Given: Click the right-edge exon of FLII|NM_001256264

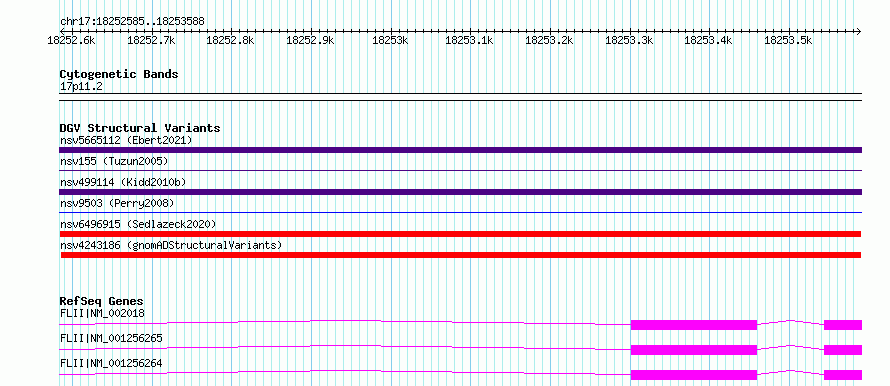Looking at the screenshot, I should pyautogui.click(x=843, y=375).
